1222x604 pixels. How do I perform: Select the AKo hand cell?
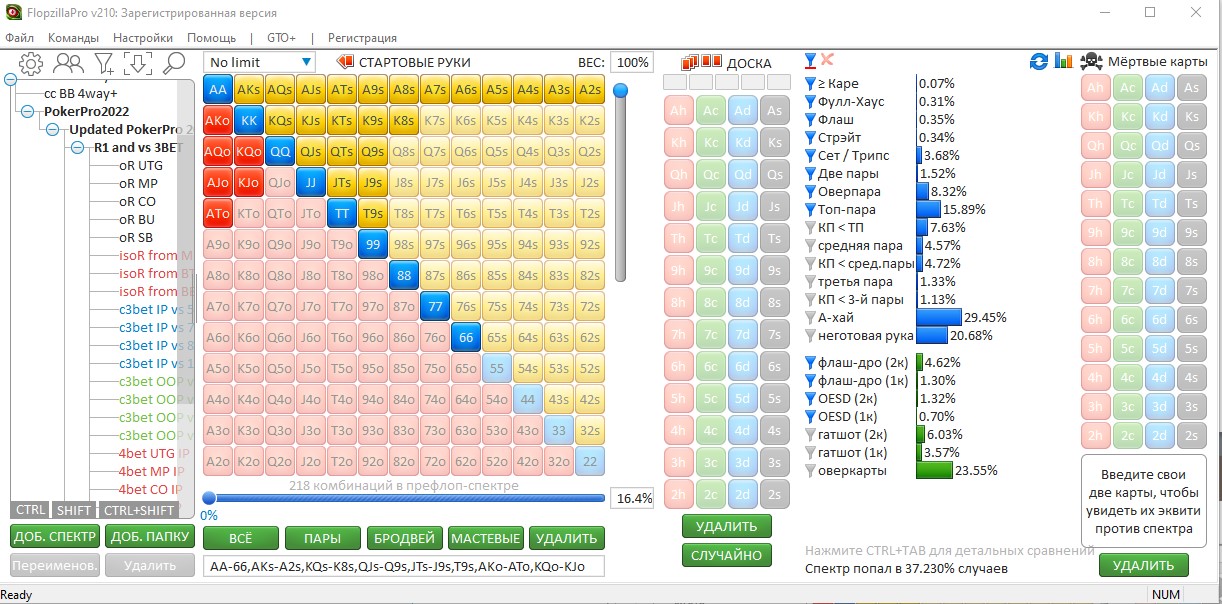pyautogui.click(x=217, y=120)
